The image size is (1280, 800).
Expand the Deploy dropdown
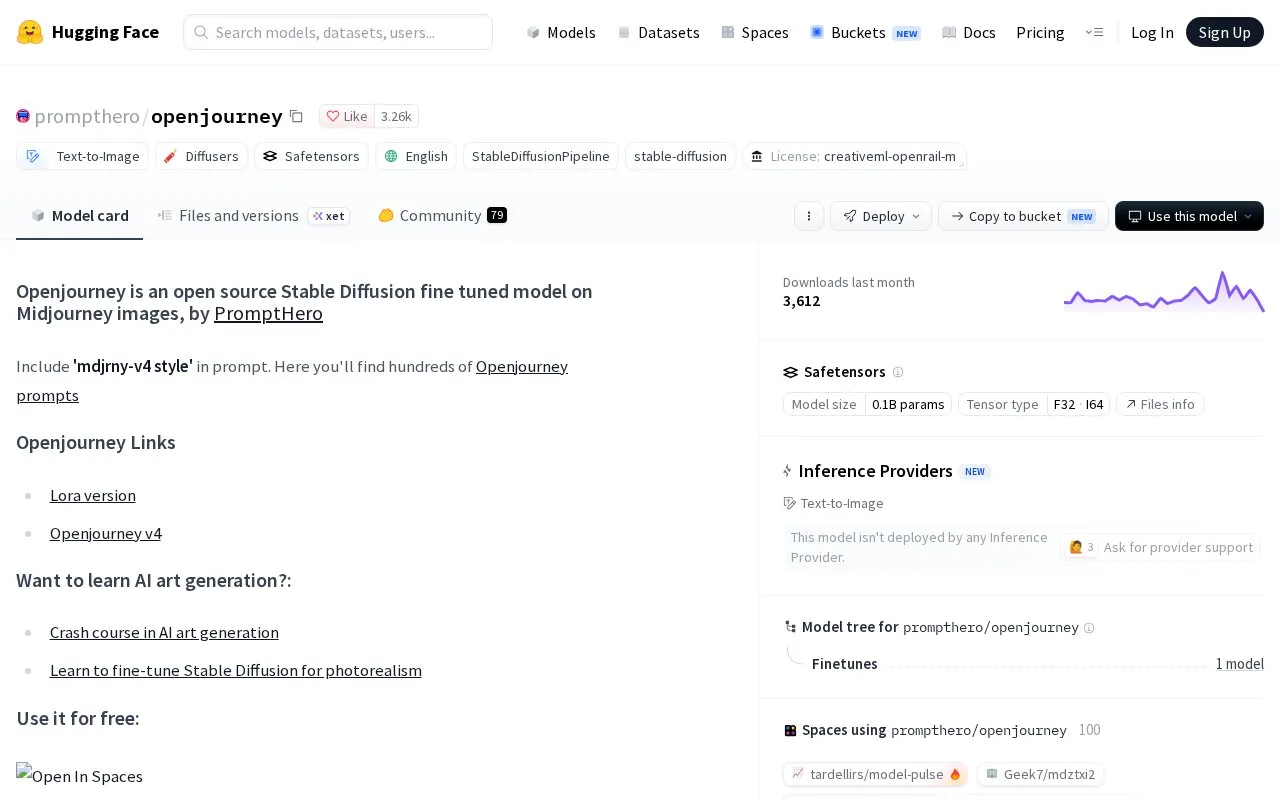(881, 216)
